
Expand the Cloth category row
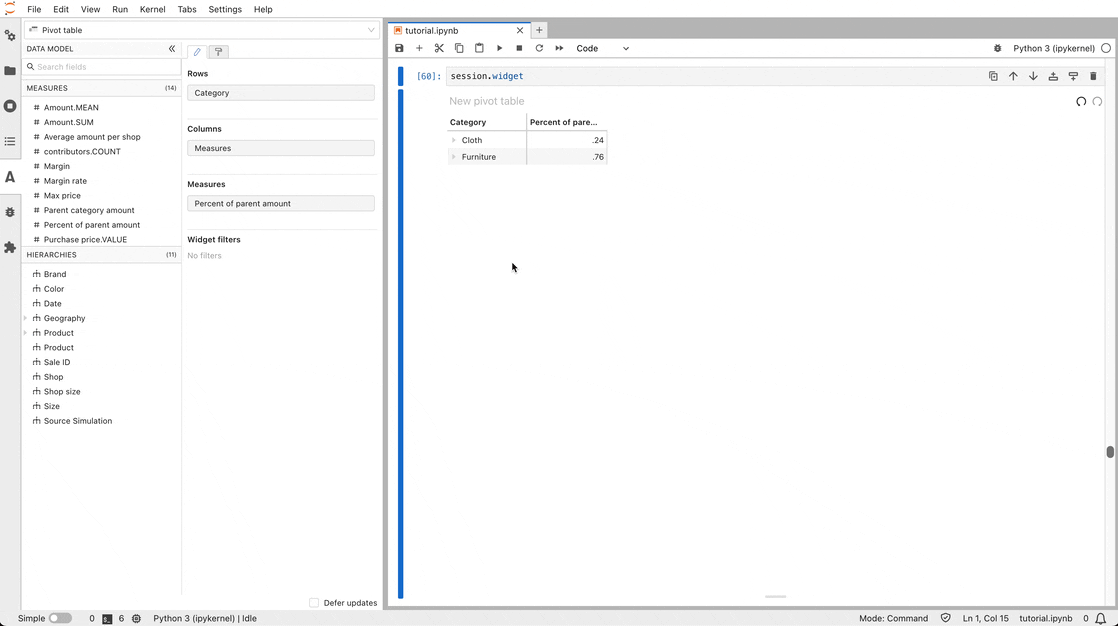point(454,140)
